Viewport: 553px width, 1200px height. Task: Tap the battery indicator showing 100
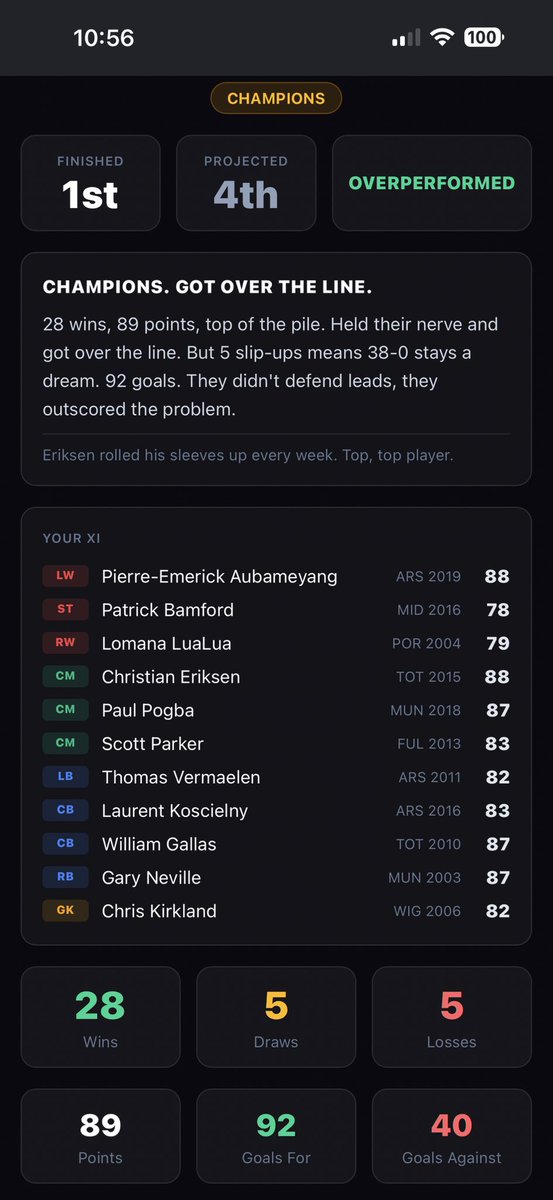(484, 38)
